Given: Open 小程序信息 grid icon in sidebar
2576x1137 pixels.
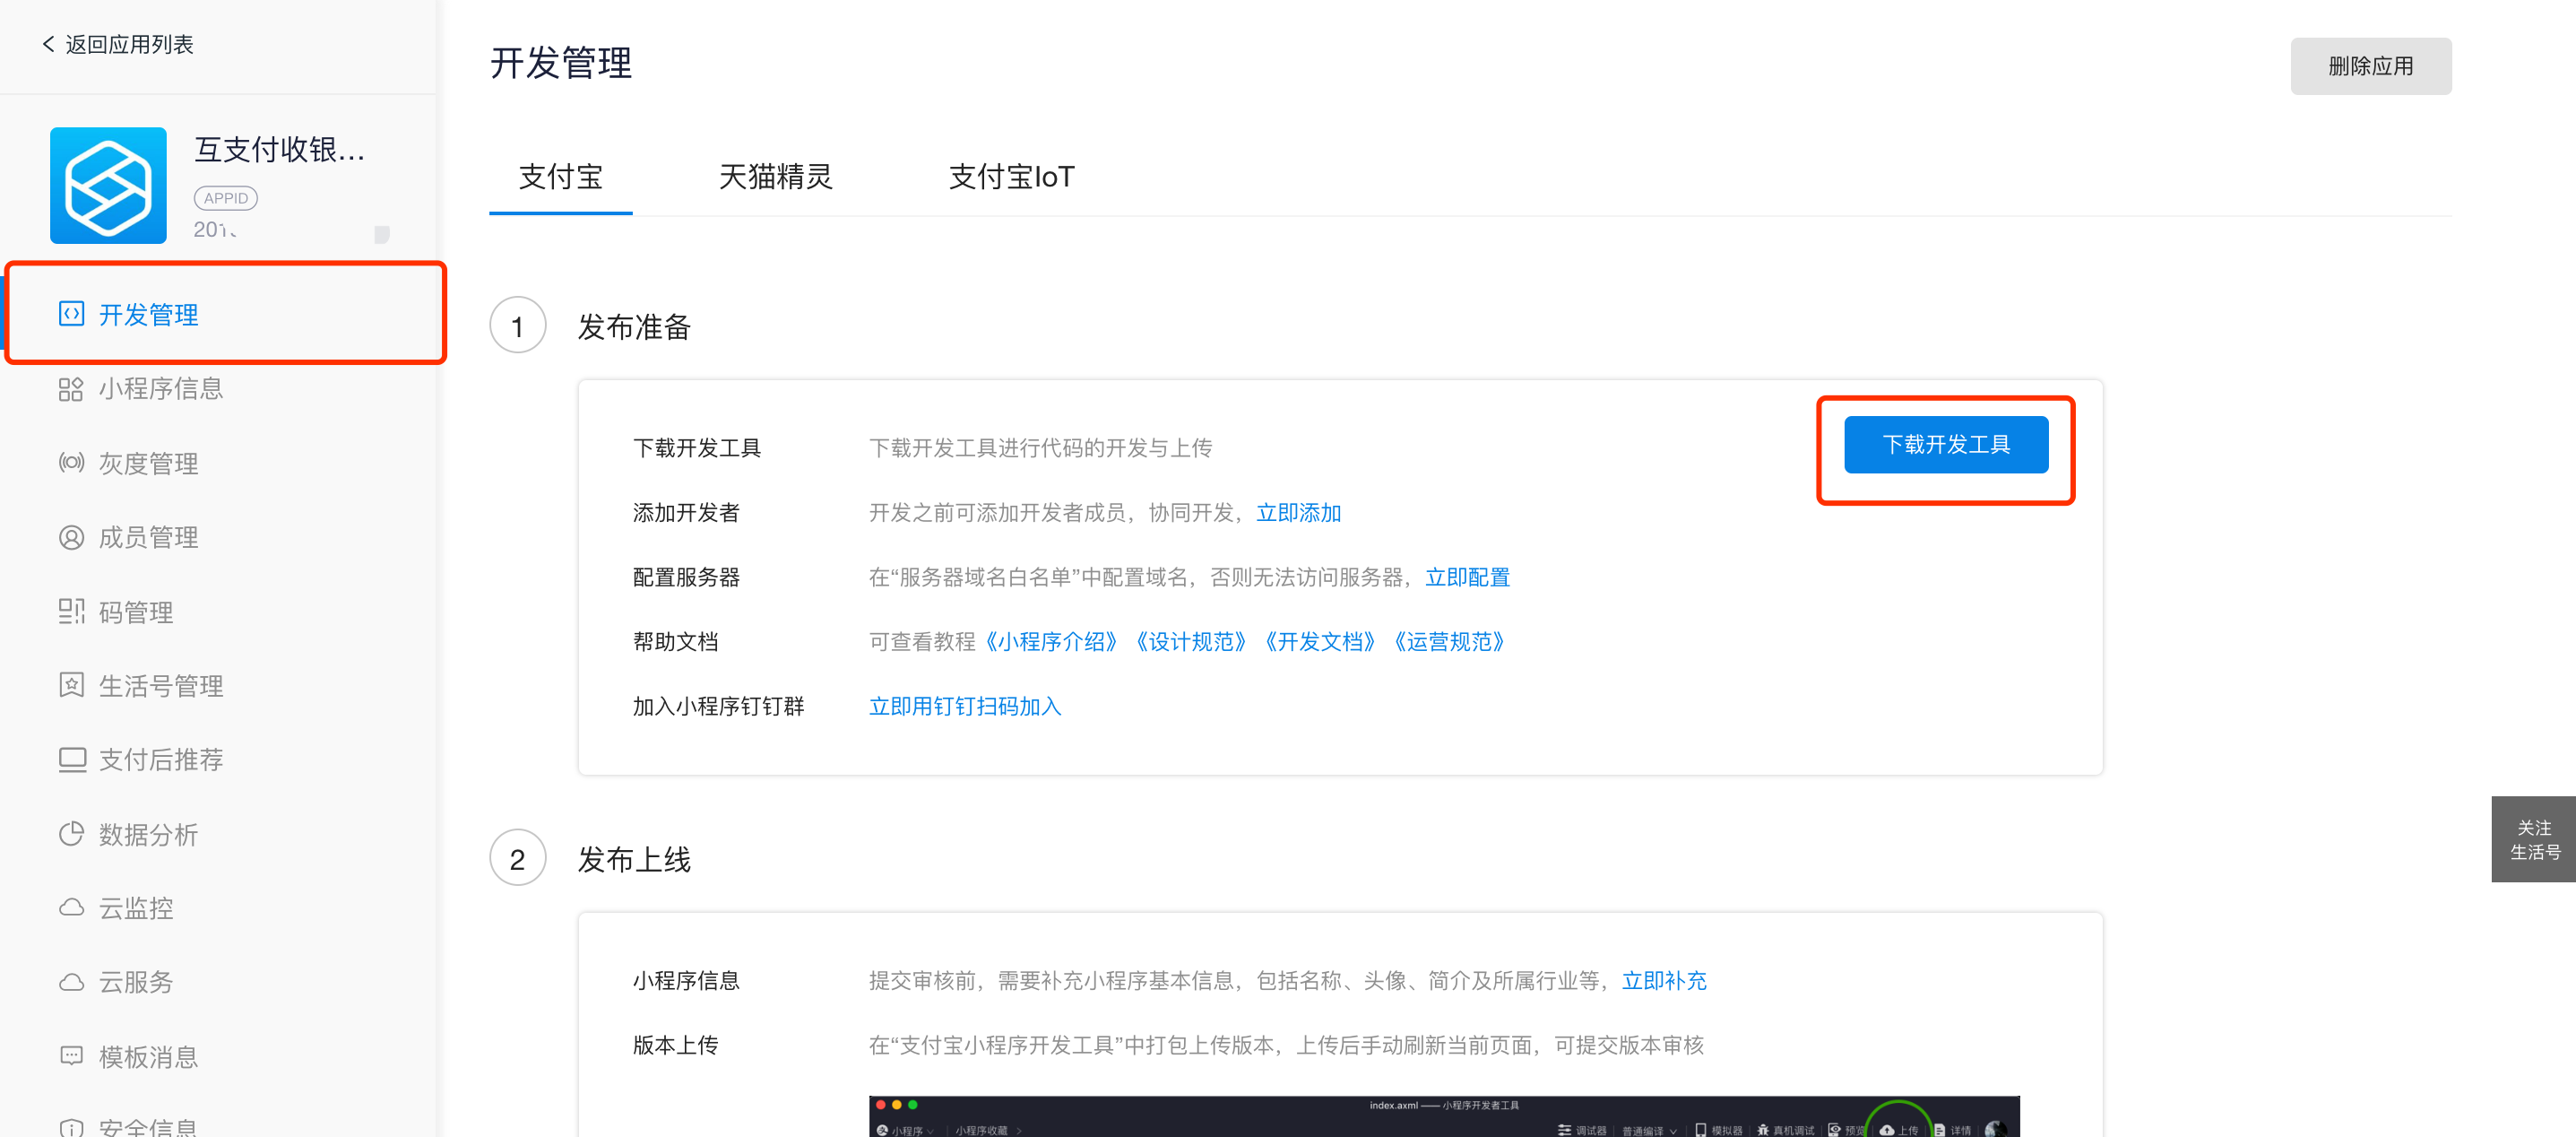Looking at the screenshot, I should 71,389.
